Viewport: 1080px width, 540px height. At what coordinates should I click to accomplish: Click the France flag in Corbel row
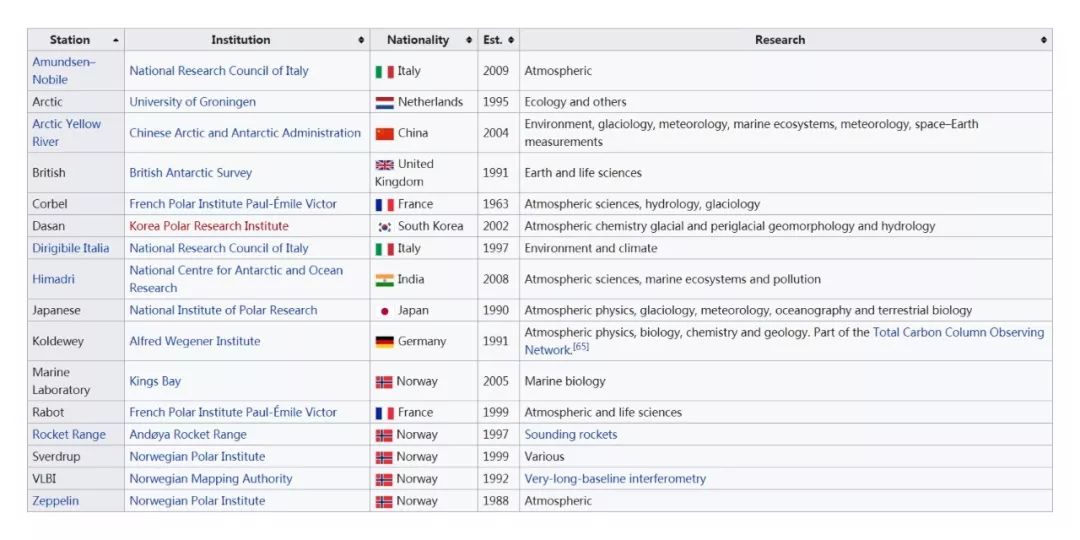384,205
